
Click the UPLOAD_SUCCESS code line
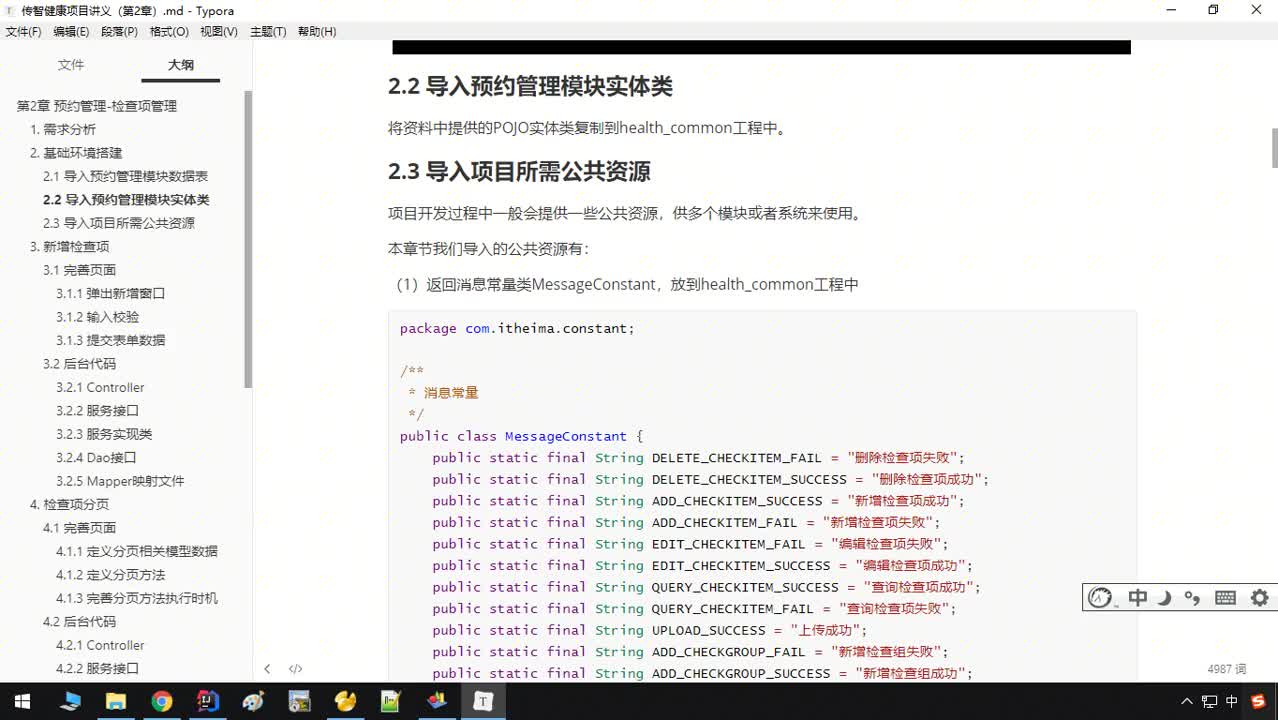pyautogui.click(x=650, y=630)
